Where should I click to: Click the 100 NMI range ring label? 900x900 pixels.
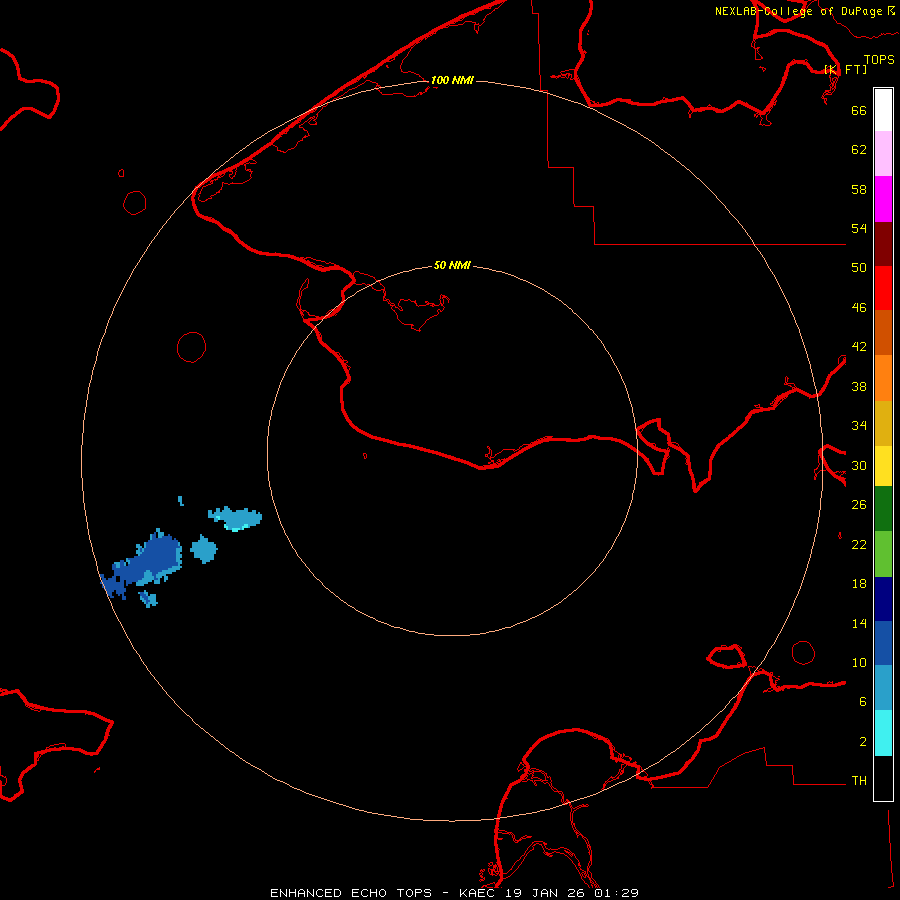[x=452, y=80]
